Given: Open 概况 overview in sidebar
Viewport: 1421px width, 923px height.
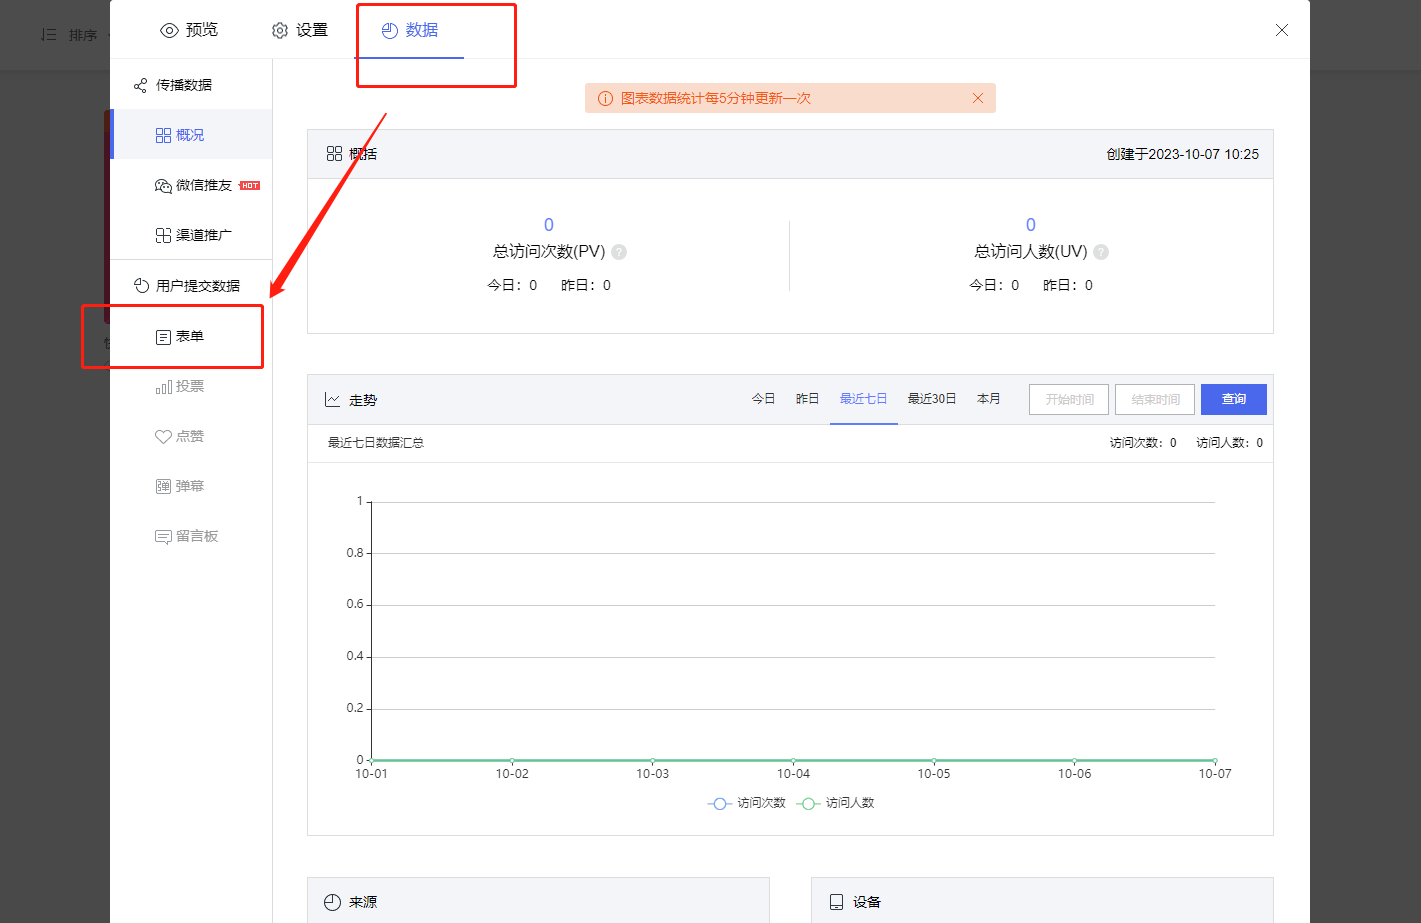Looking at the screenshot, I should click(180, 135).
